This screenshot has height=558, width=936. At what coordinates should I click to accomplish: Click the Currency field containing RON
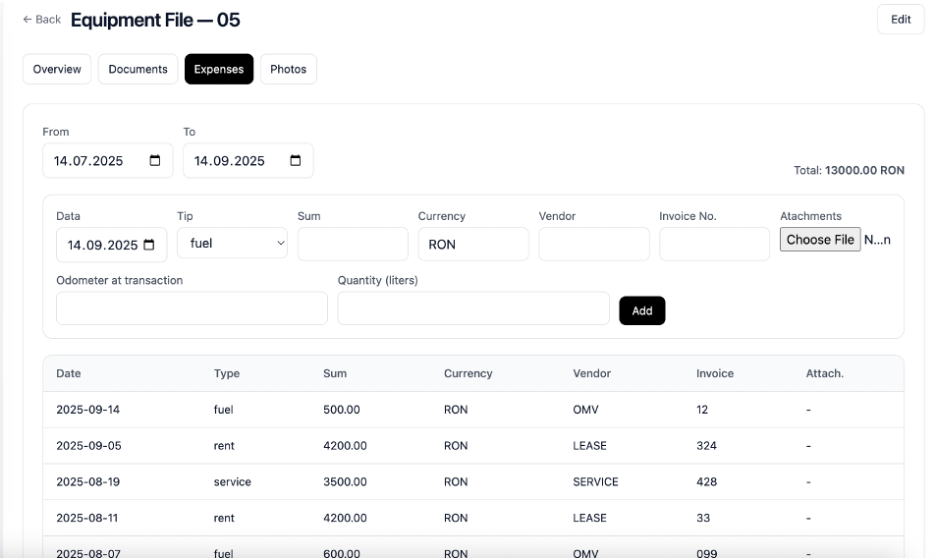click(x=473, y=244)
